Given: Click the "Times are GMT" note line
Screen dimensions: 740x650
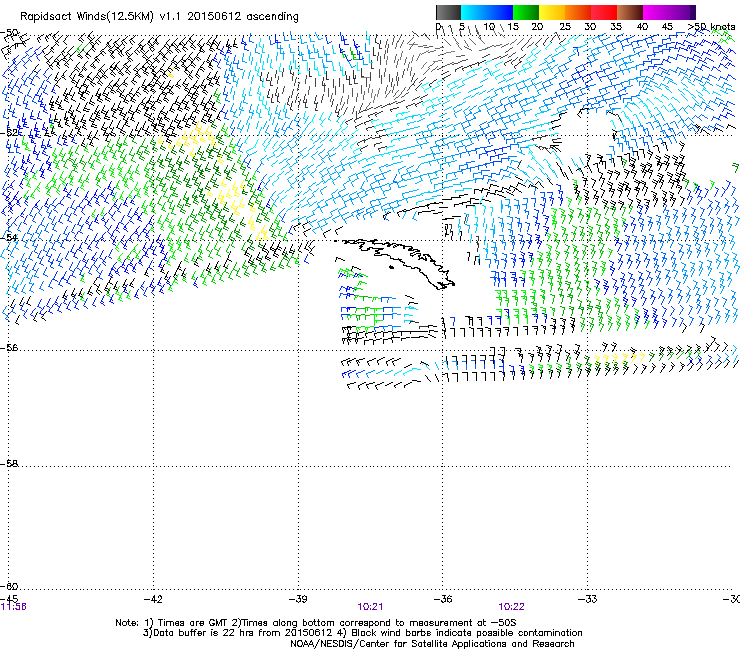Looking at the screenshot, I should (316, 623).
